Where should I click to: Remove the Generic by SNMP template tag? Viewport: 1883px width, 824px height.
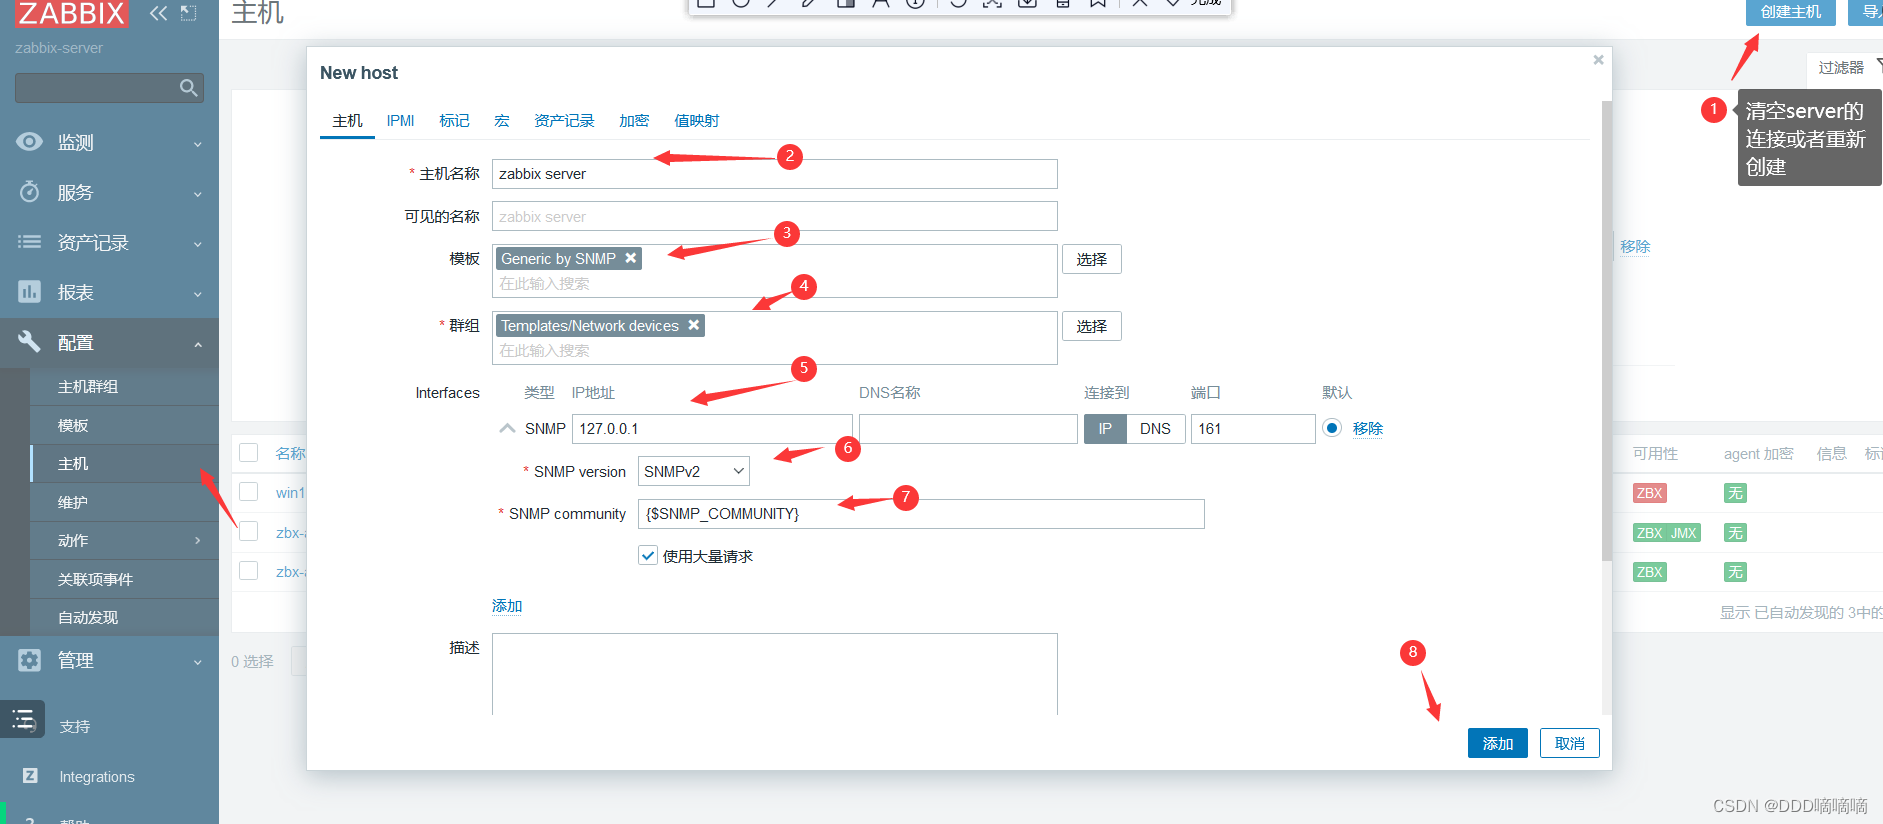click(x=631, y=258)
